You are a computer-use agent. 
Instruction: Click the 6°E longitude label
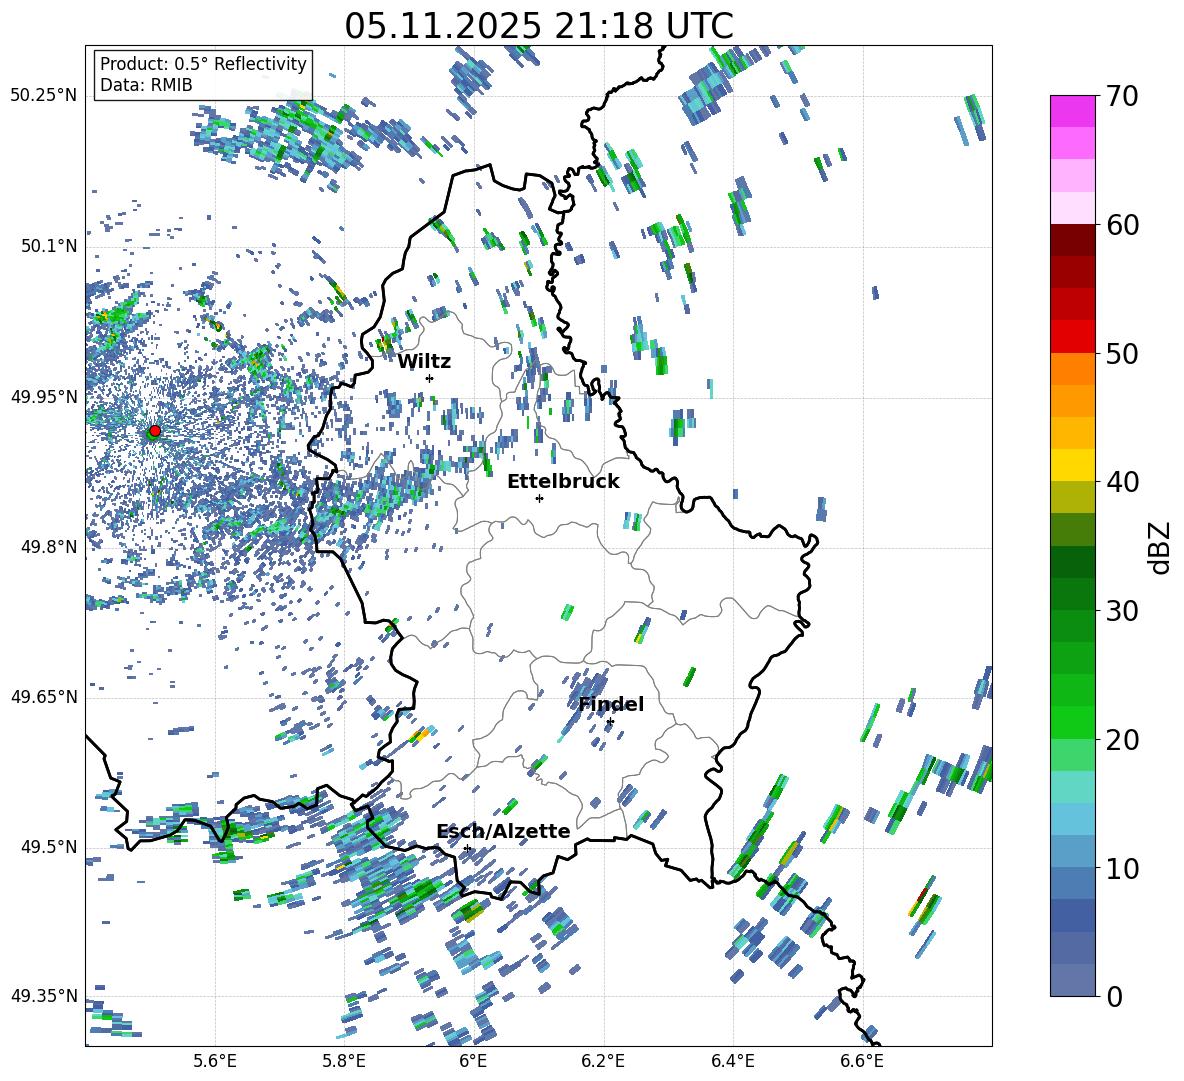click(x=473, y=1061)
